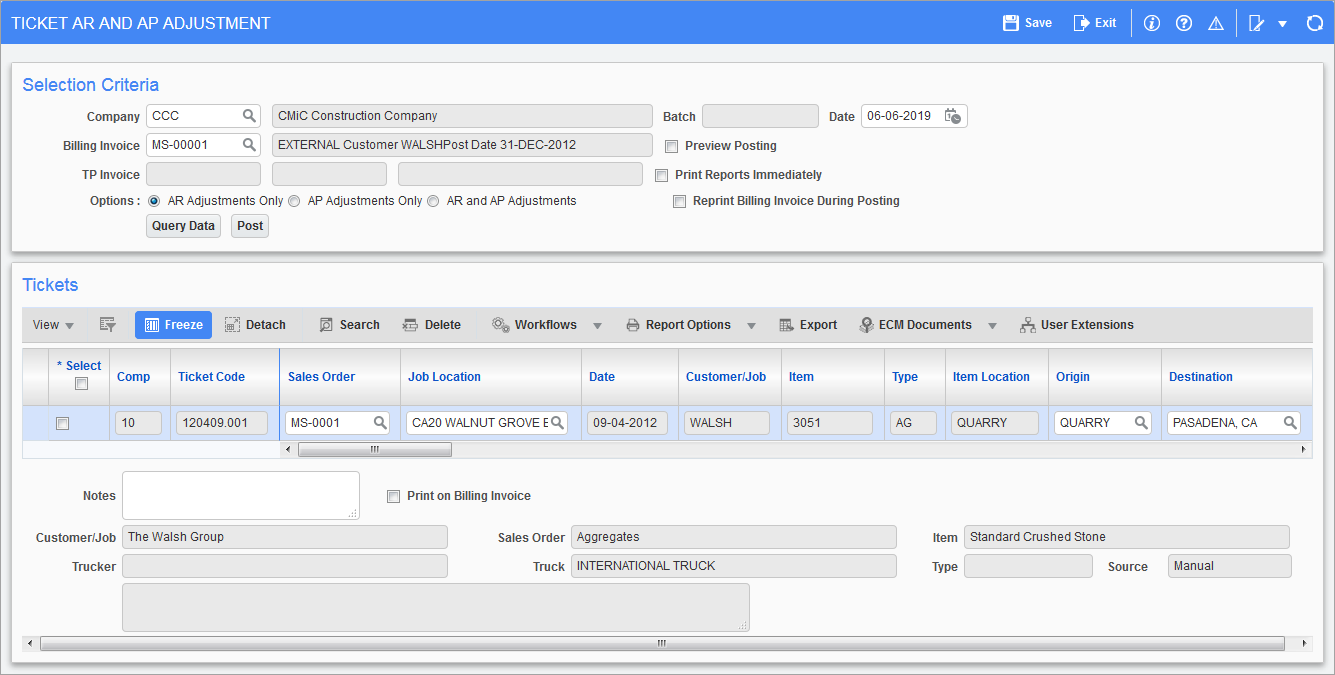The width and height of the screenshot is (1335, 675).
Task: Click the refresh icon in title bar
Action: (x=1315, y=23)
